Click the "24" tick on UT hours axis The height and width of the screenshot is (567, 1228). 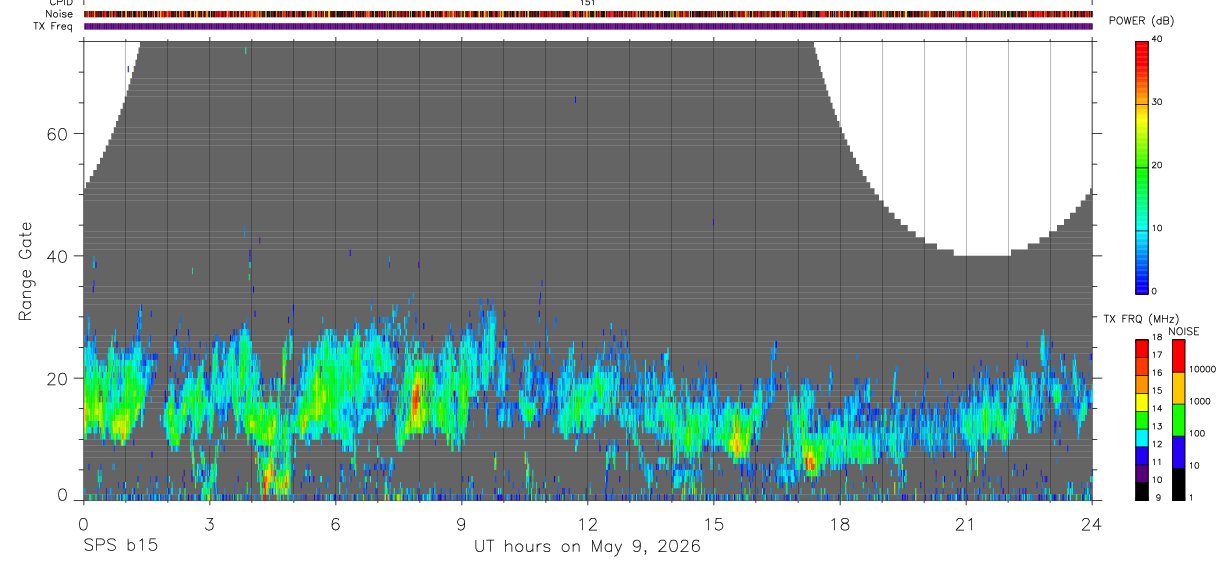click(x=1091, y=524)
